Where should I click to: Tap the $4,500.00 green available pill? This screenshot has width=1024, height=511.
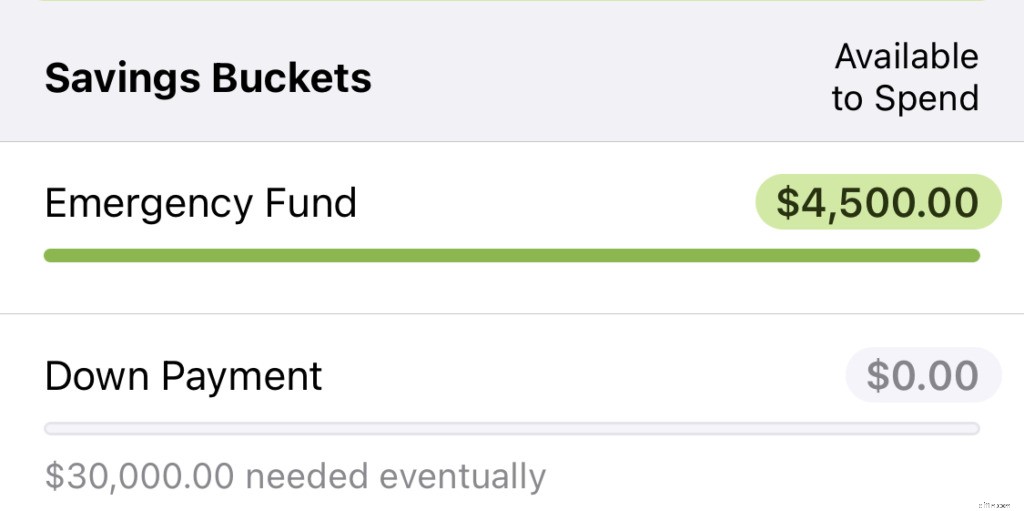[877, 202]
